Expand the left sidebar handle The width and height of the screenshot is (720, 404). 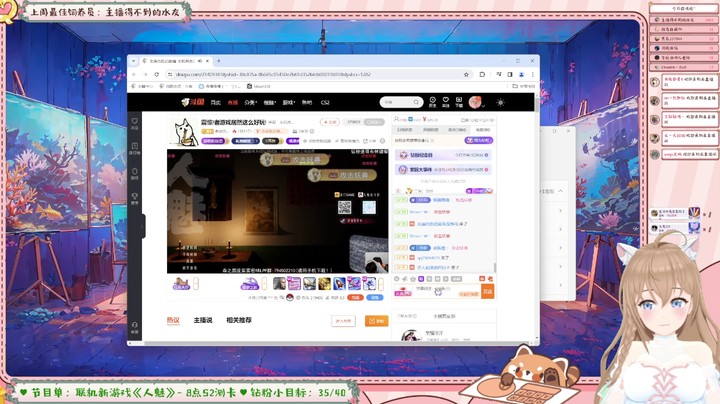point(143,226)
